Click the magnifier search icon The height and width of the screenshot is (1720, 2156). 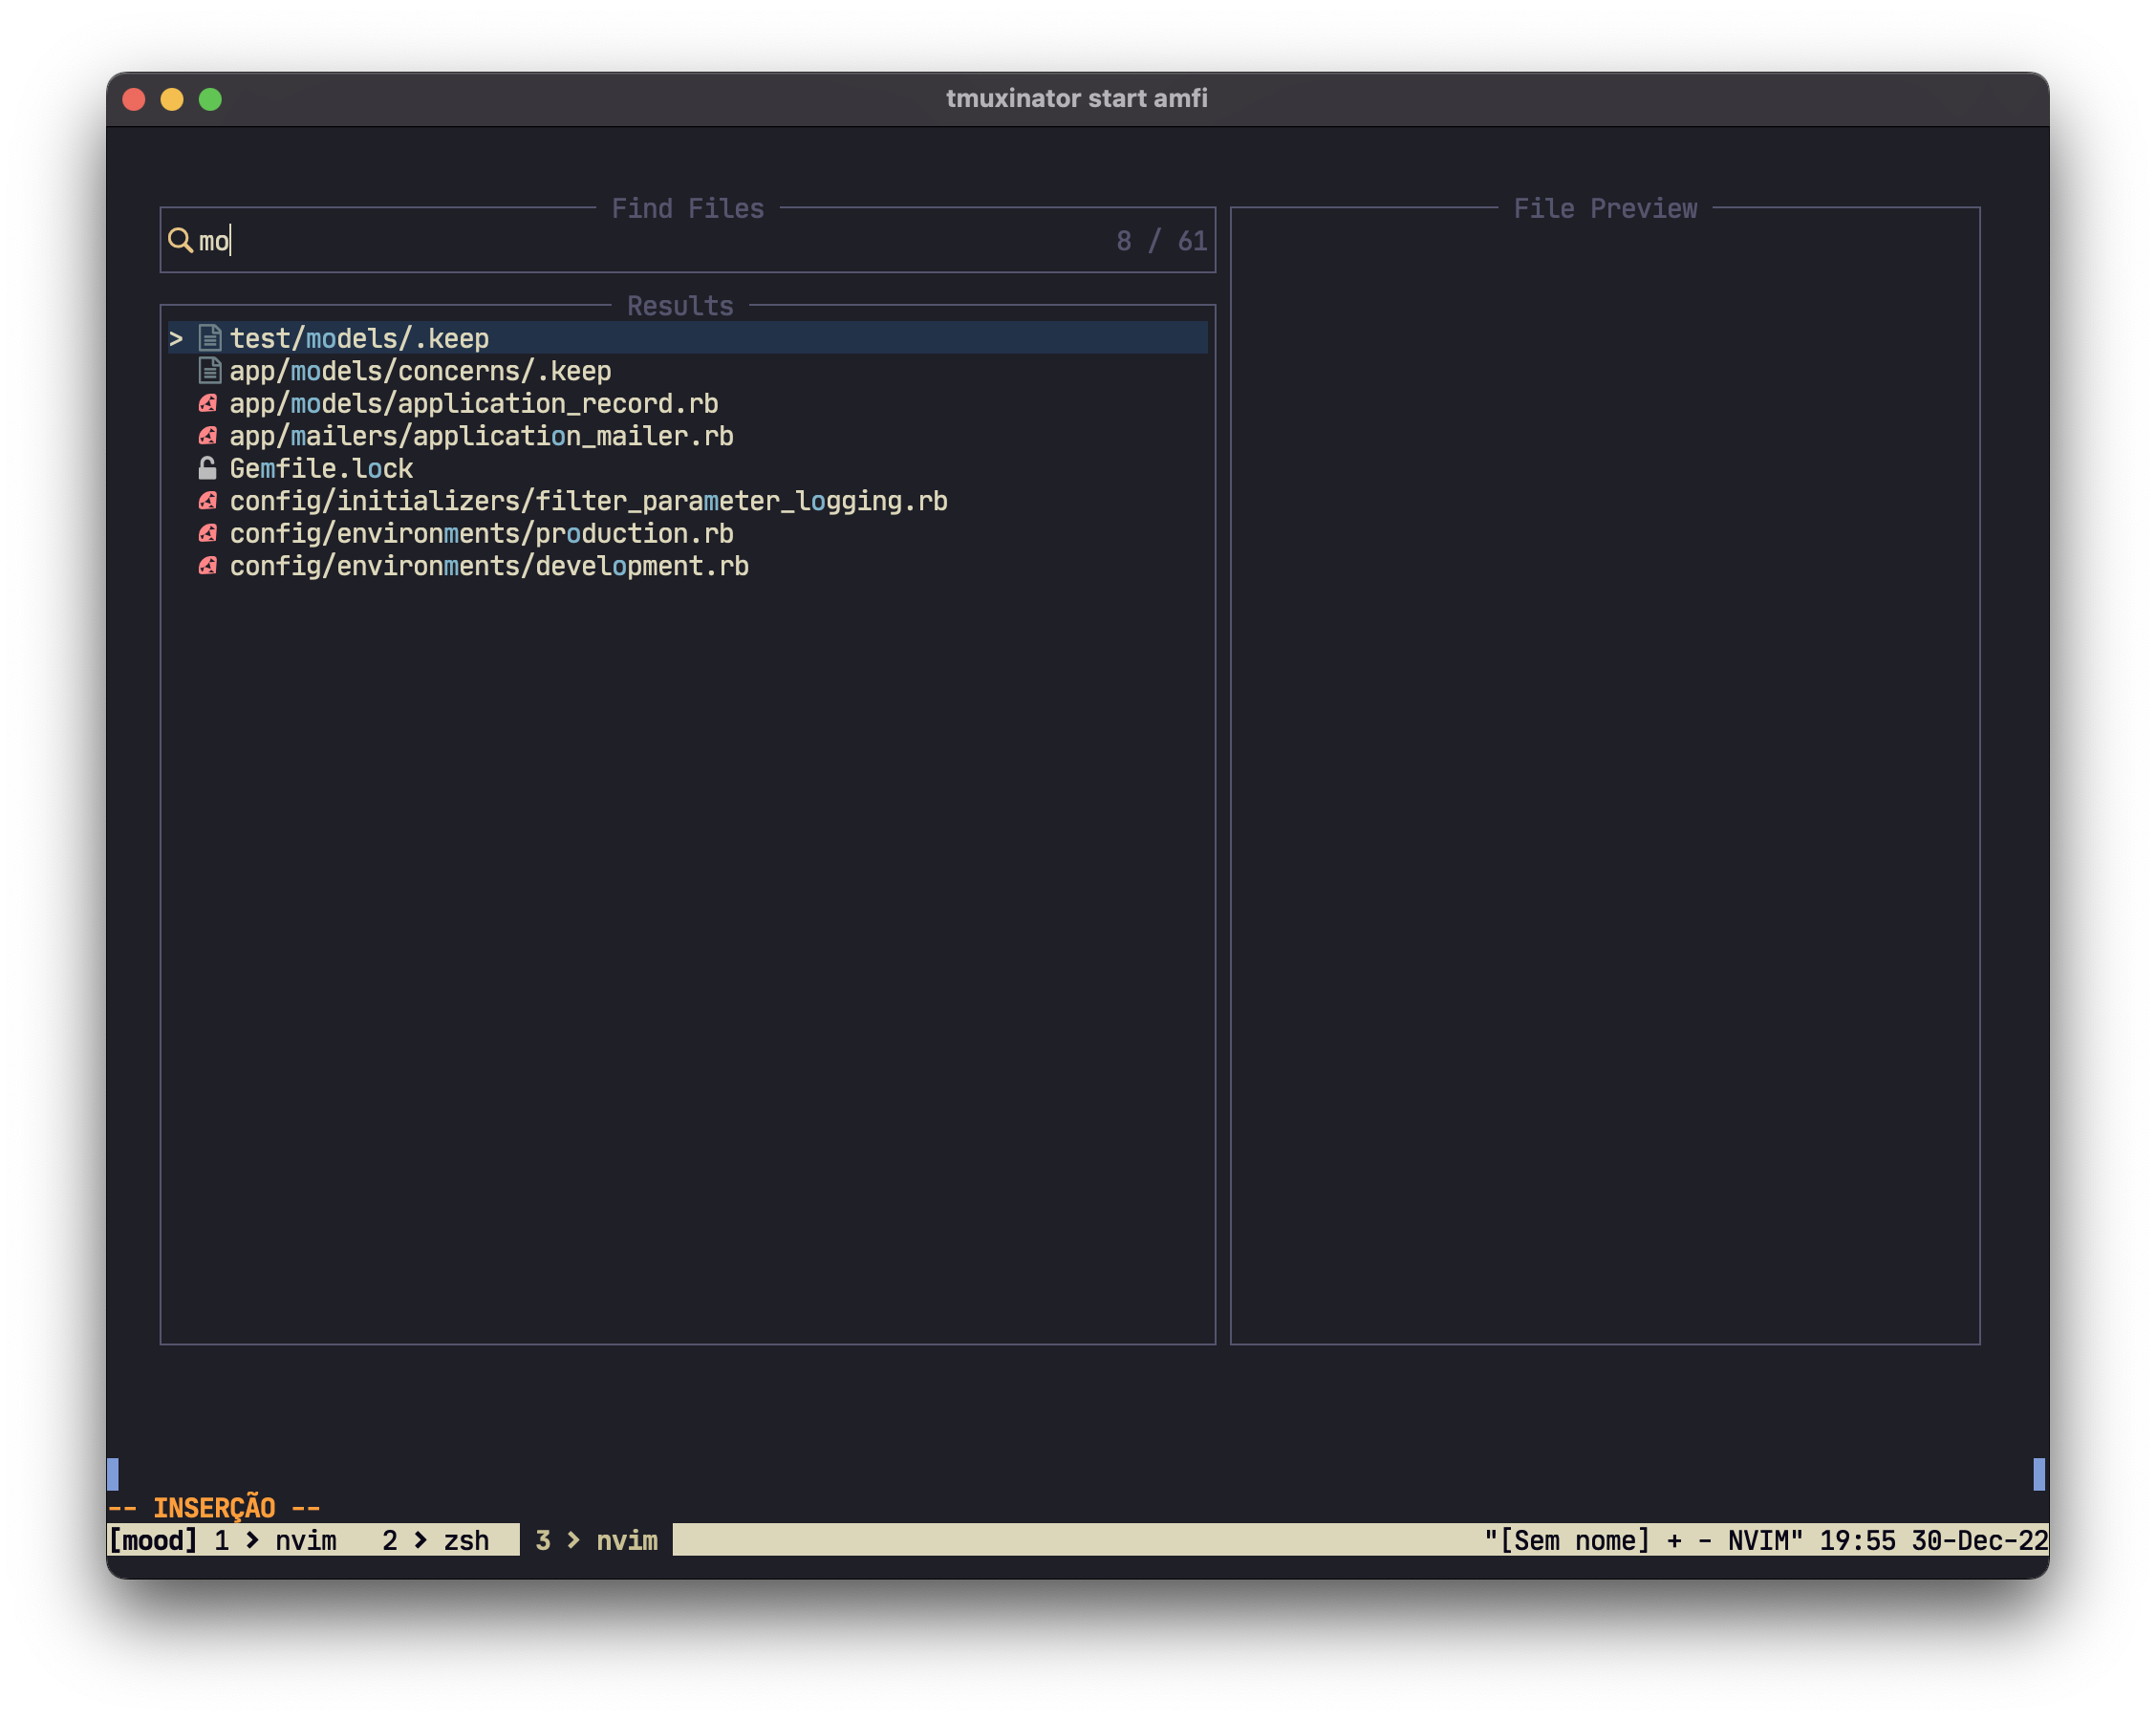click(180, 240)
